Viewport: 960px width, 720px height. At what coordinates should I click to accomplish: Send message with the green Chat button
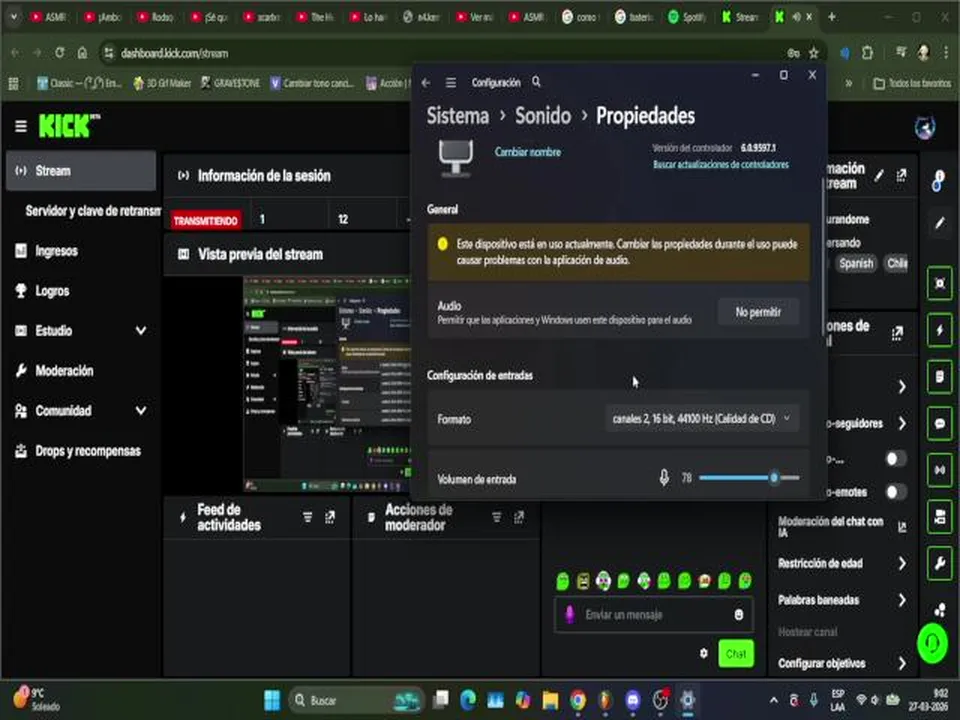pos(736,654)
